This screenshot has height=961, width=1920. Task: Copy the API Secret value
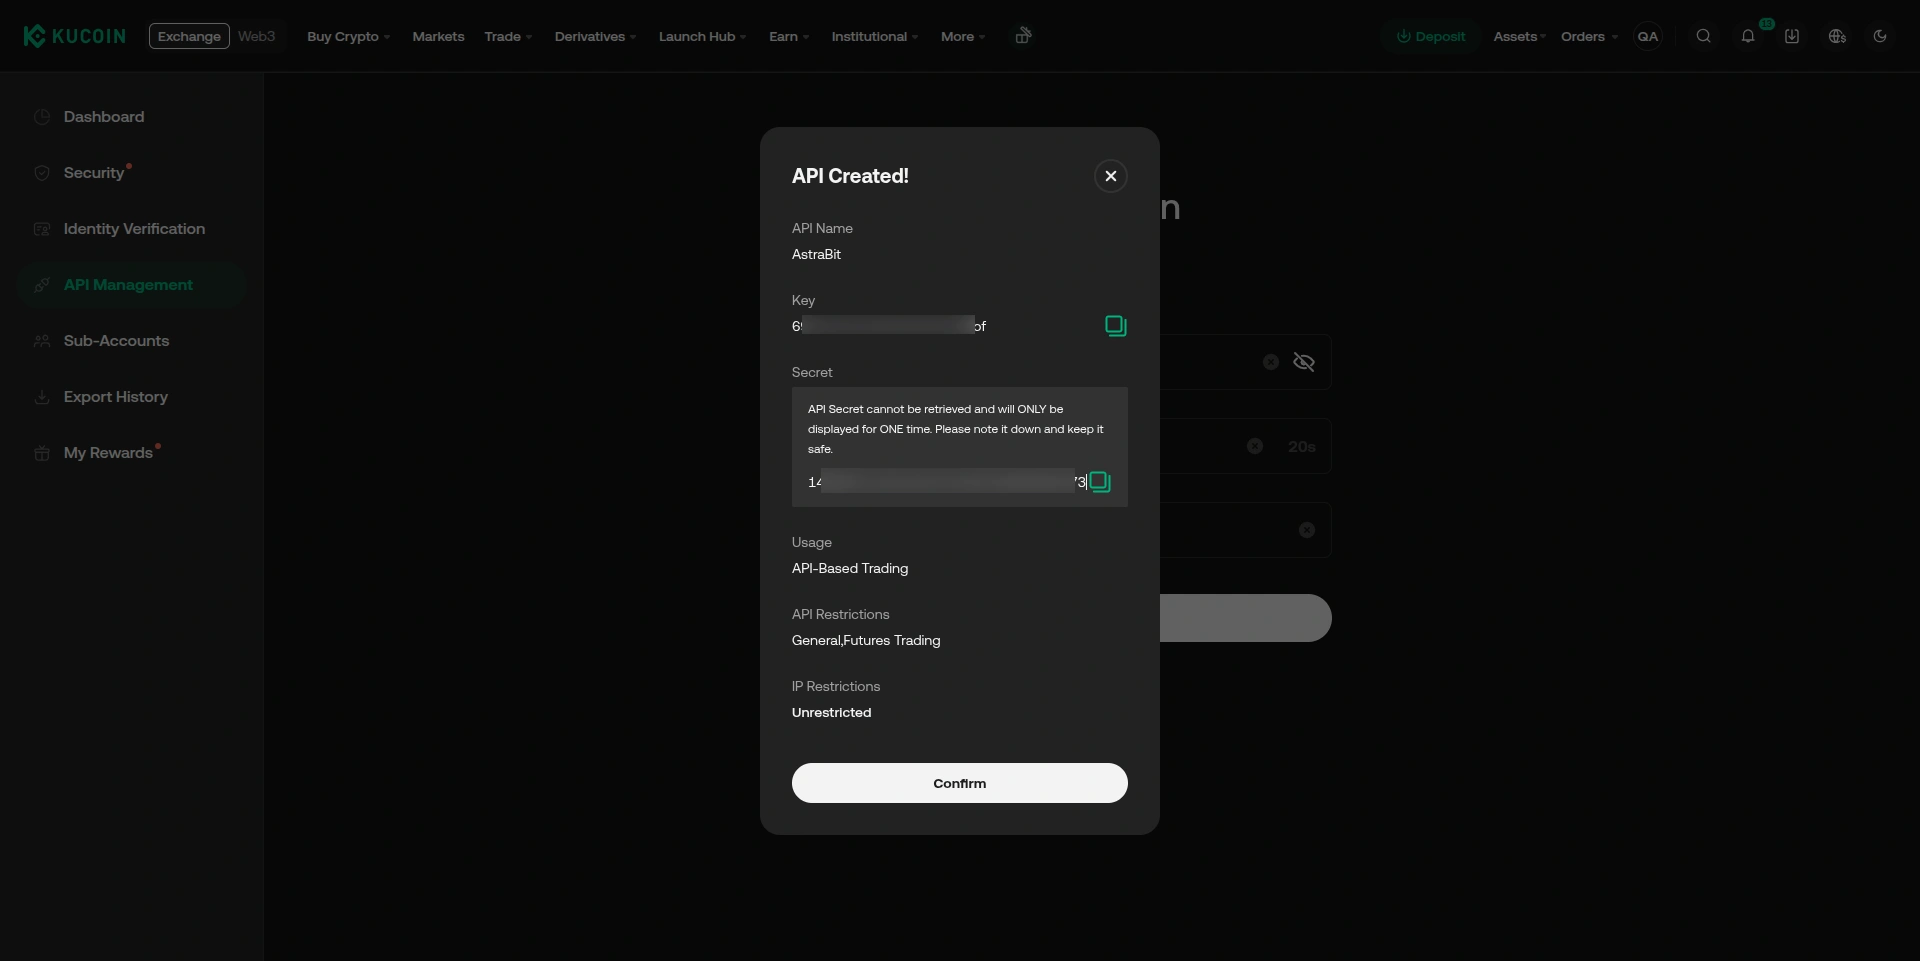[x=1100, y=482]
